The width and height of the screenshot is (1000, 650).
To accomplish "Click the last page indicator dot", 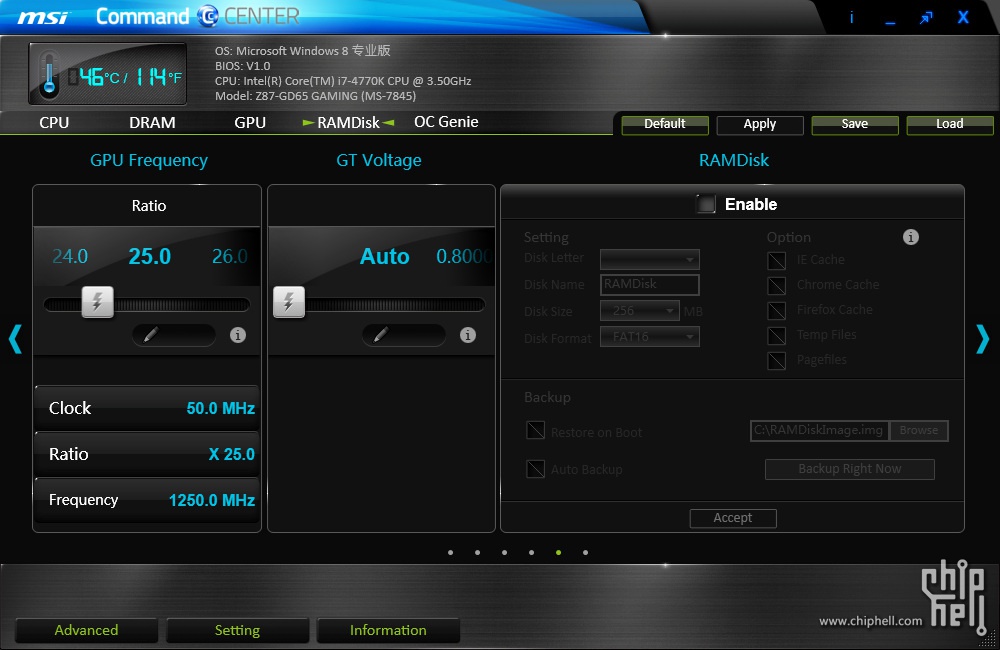I will pyautogui.click(x=585, y=552).
